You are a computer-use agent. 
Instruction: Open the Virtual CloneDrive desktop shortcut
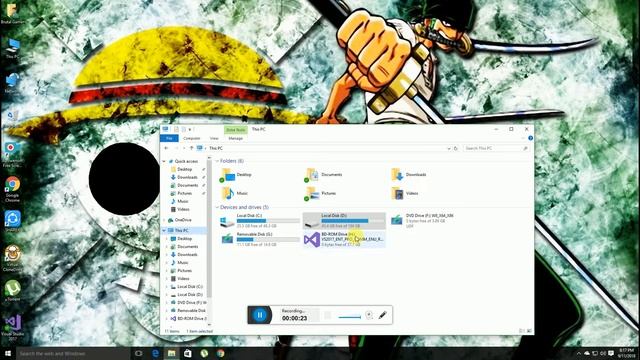pyautogui.click(x=12, y=258)
